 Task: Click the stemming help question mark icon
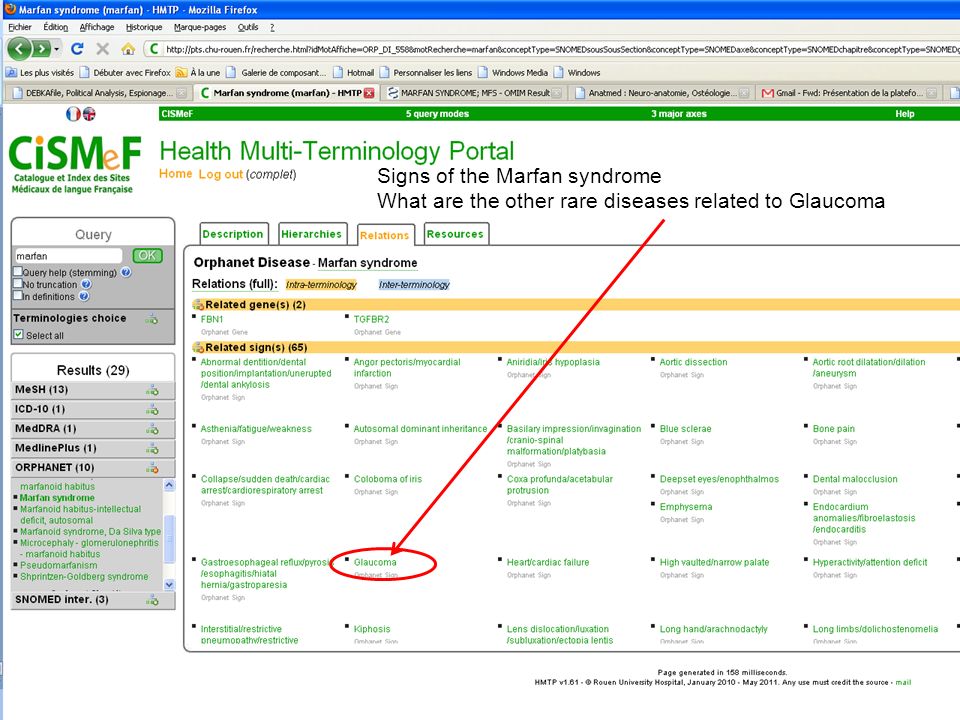[126, 272]
